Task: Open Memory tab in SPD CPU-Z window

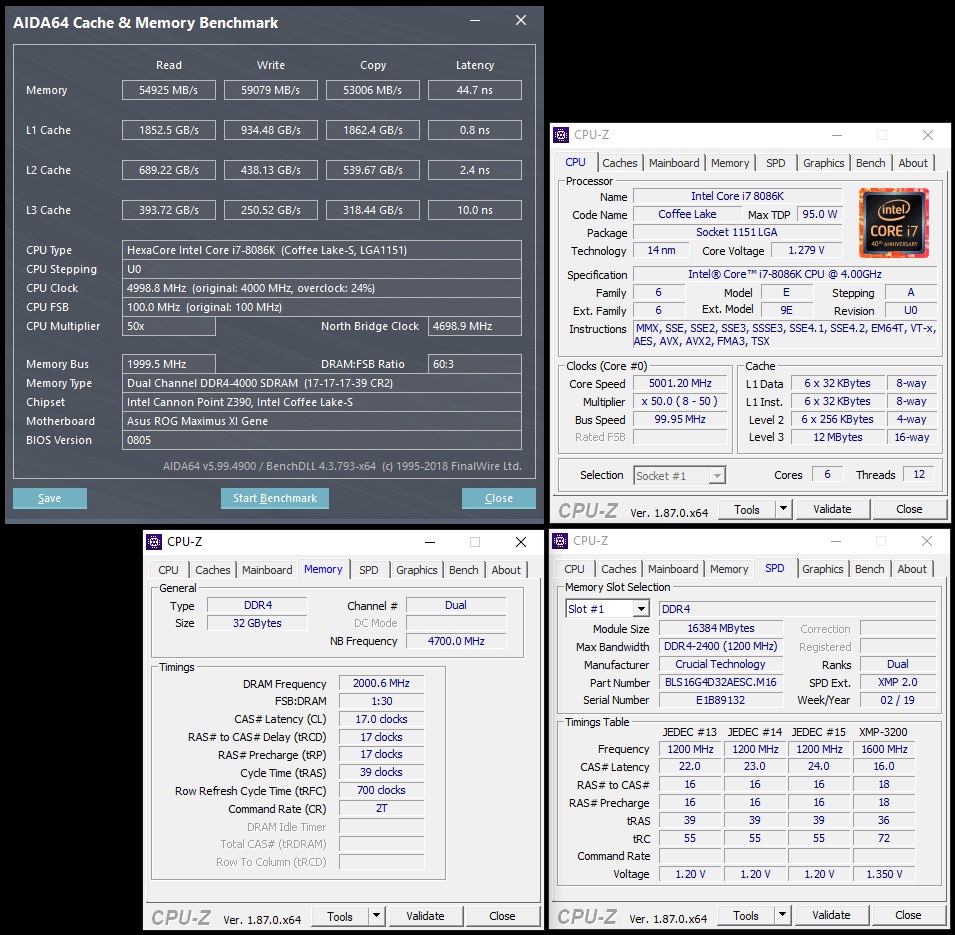Action: [729, 568]
